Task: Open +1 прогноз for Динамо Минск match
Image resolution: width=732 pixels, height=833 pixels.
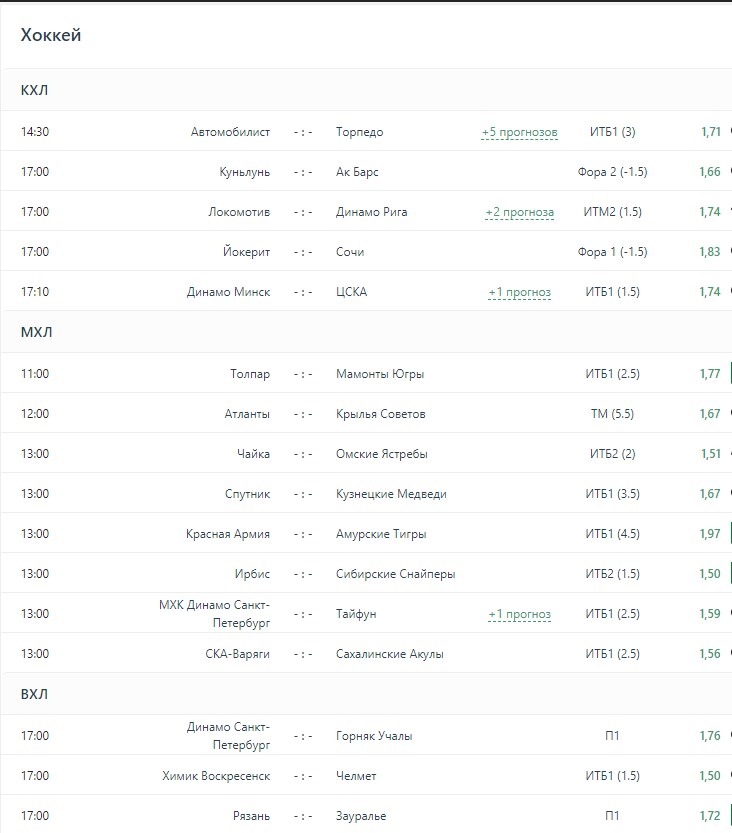Action: [x=519, y=292]
